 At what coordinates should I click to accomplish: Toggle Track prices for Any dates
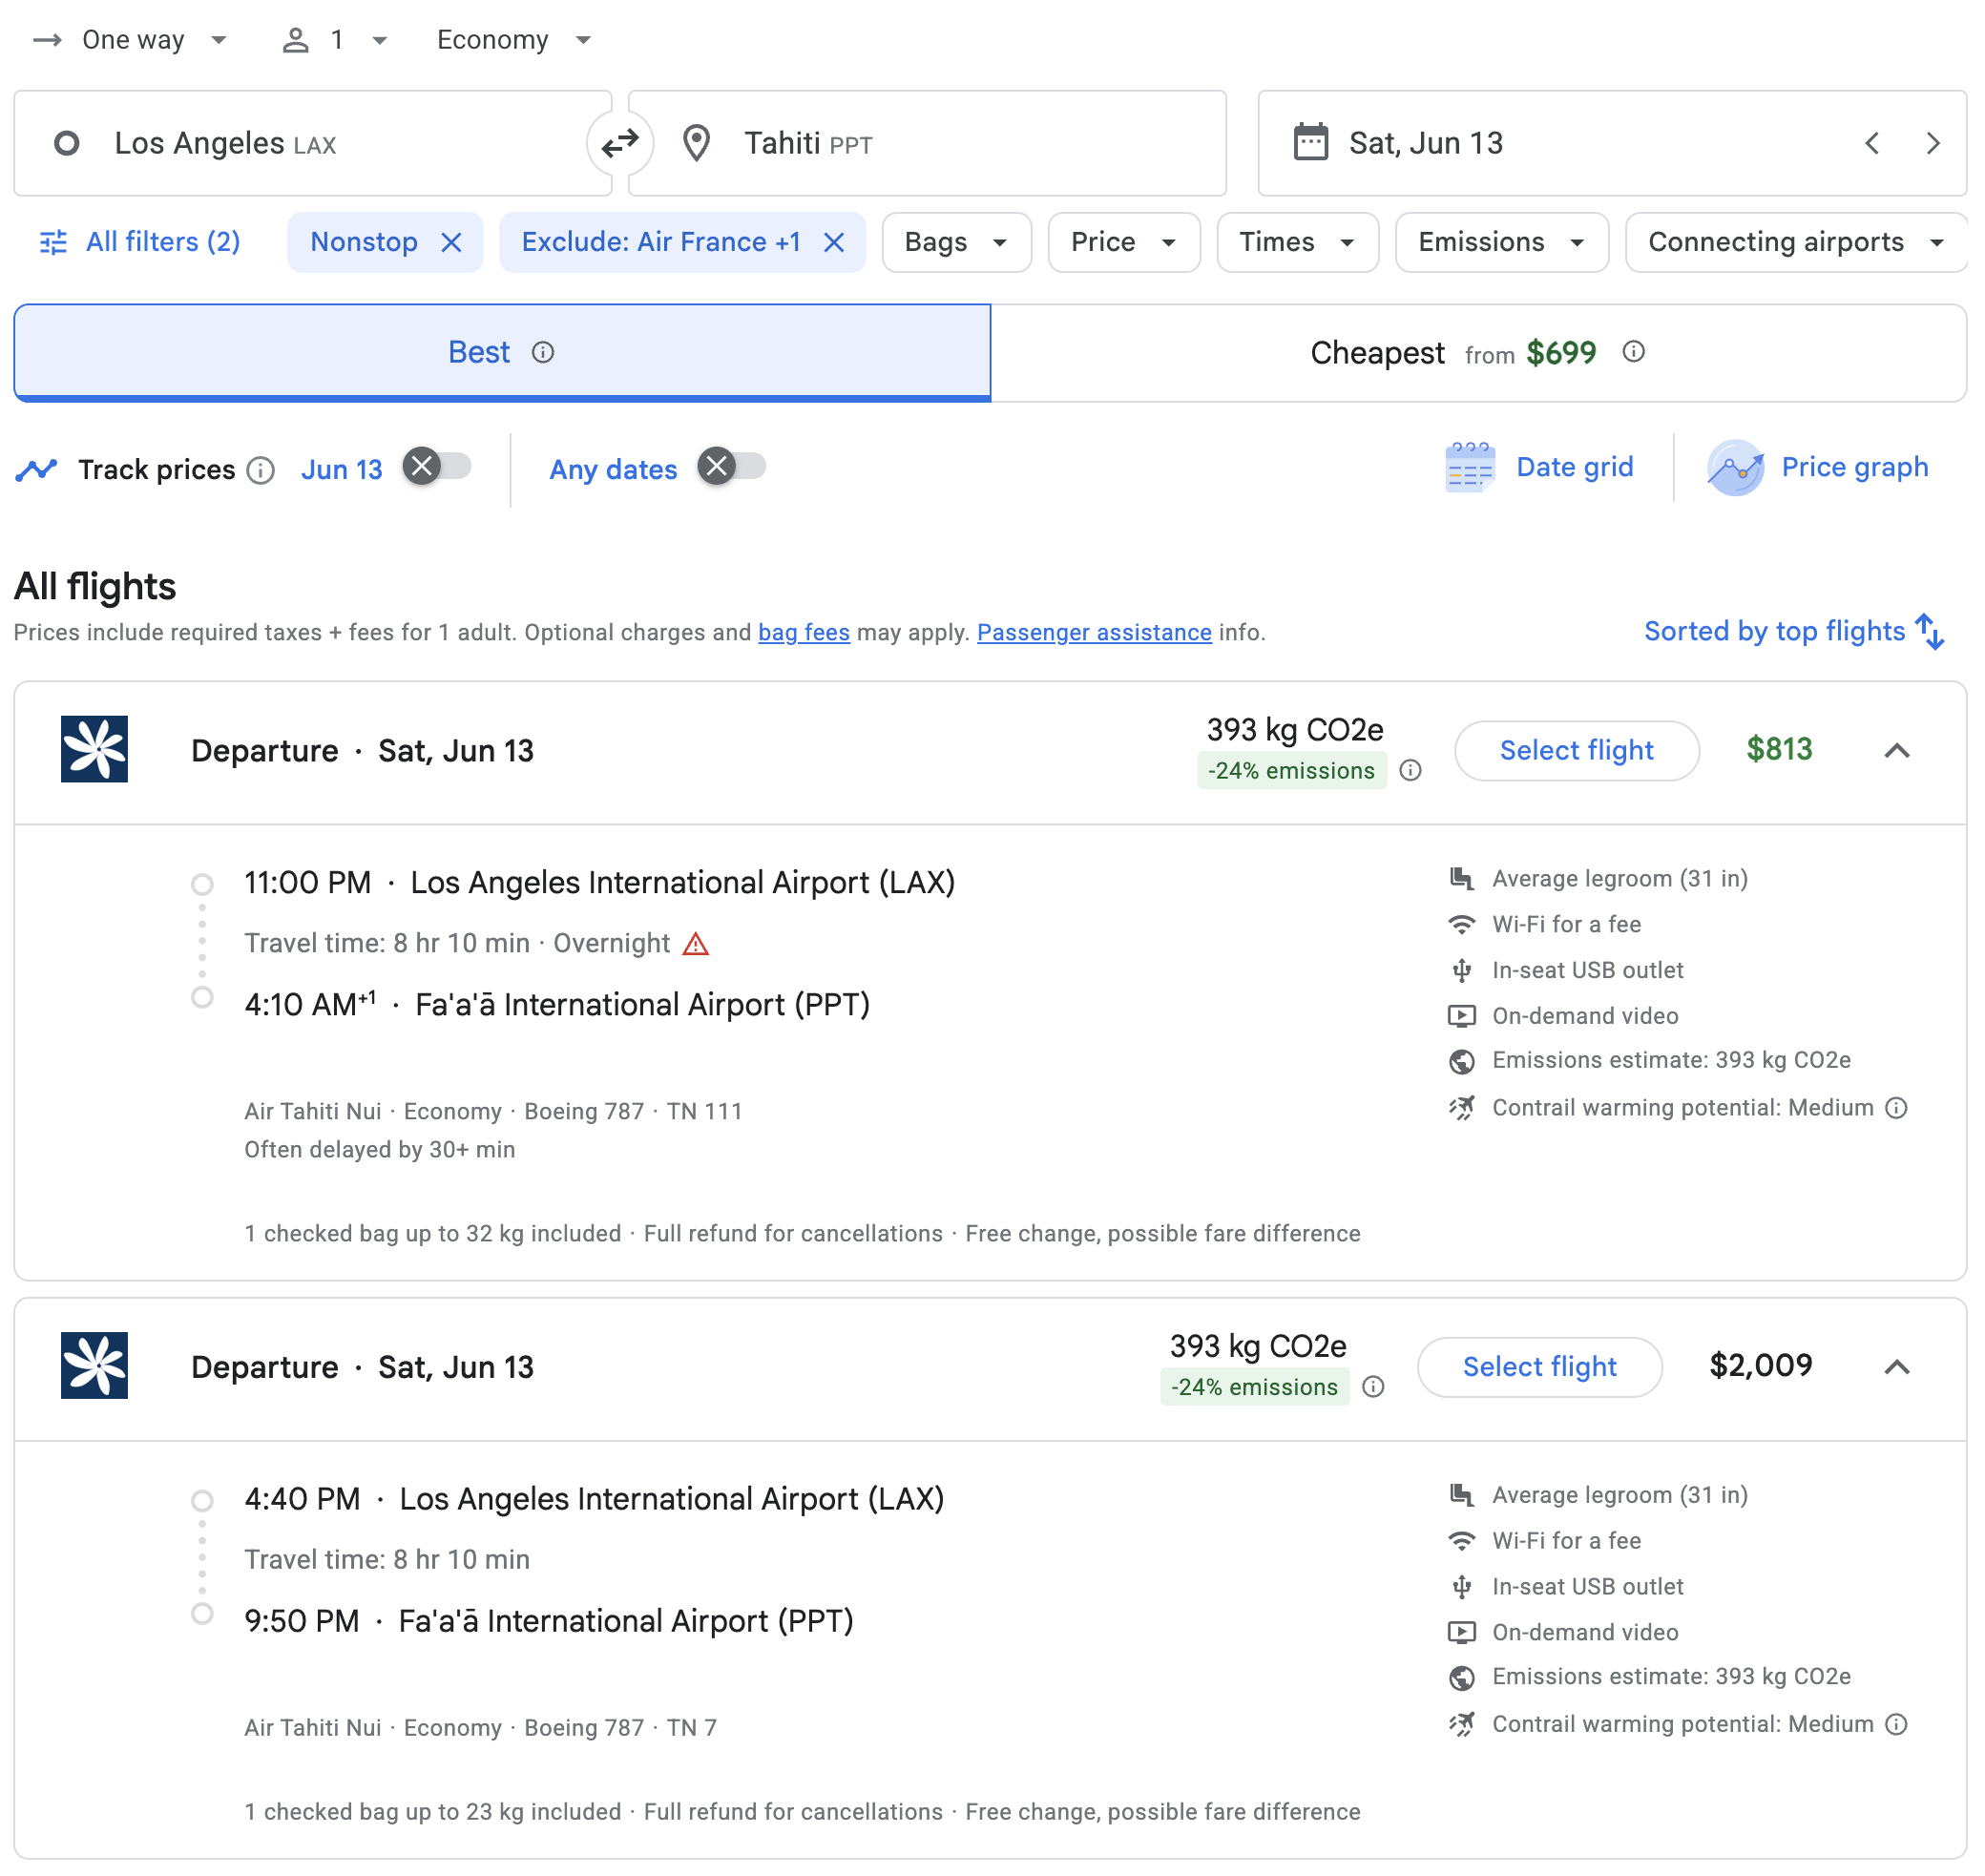pos(732,467)
